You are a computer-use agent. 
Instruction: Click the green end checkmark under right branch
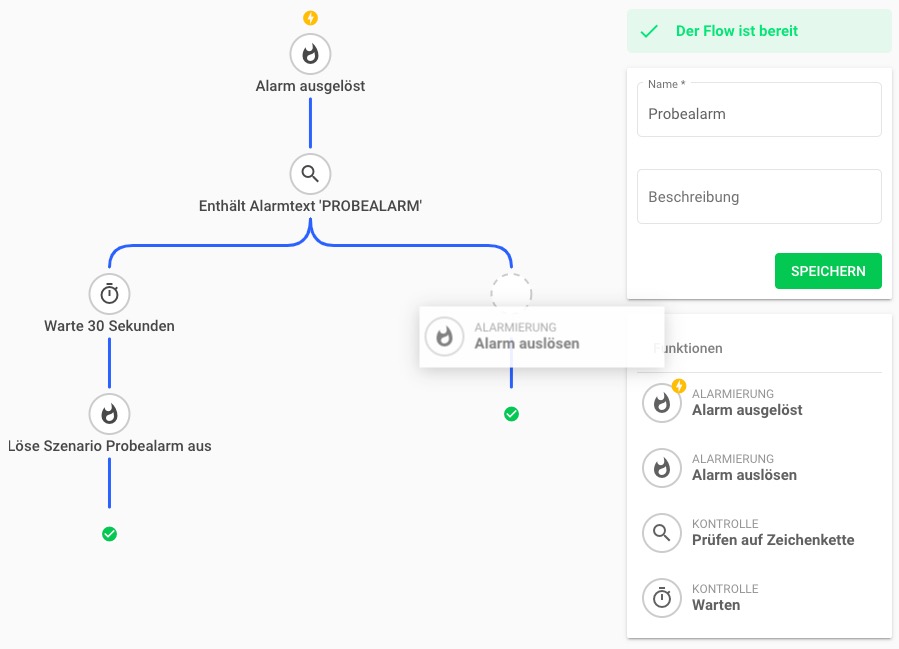pyautogui.click(x=511, y=414)
